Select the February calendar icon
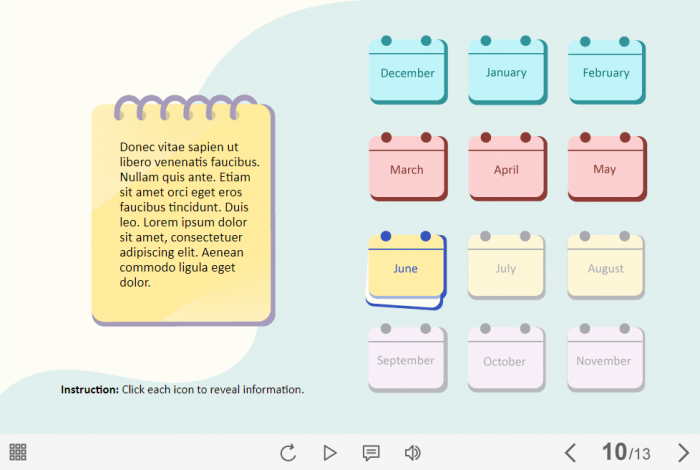Screen dimensions: 700x470 [606, 71]
